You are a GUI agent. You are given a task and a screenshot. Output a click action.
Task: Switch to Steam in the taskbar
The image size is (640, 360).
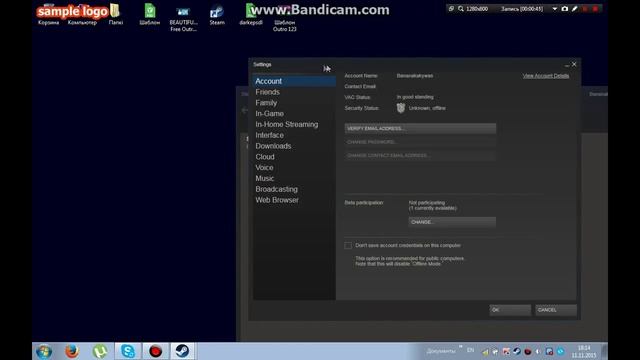point(182,351)
